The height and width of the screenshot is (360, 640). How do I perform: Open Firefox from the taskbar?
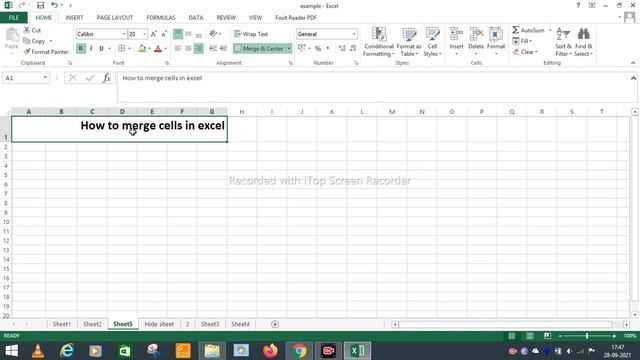pyautogui.click(x=270, y=351)
